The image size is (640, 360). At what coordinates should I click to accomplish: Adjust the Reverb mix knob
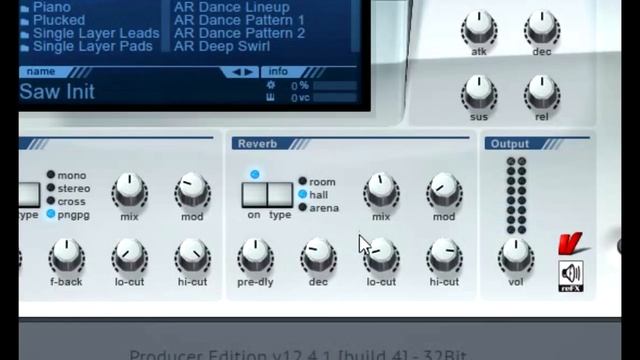[x=381, y=191]
